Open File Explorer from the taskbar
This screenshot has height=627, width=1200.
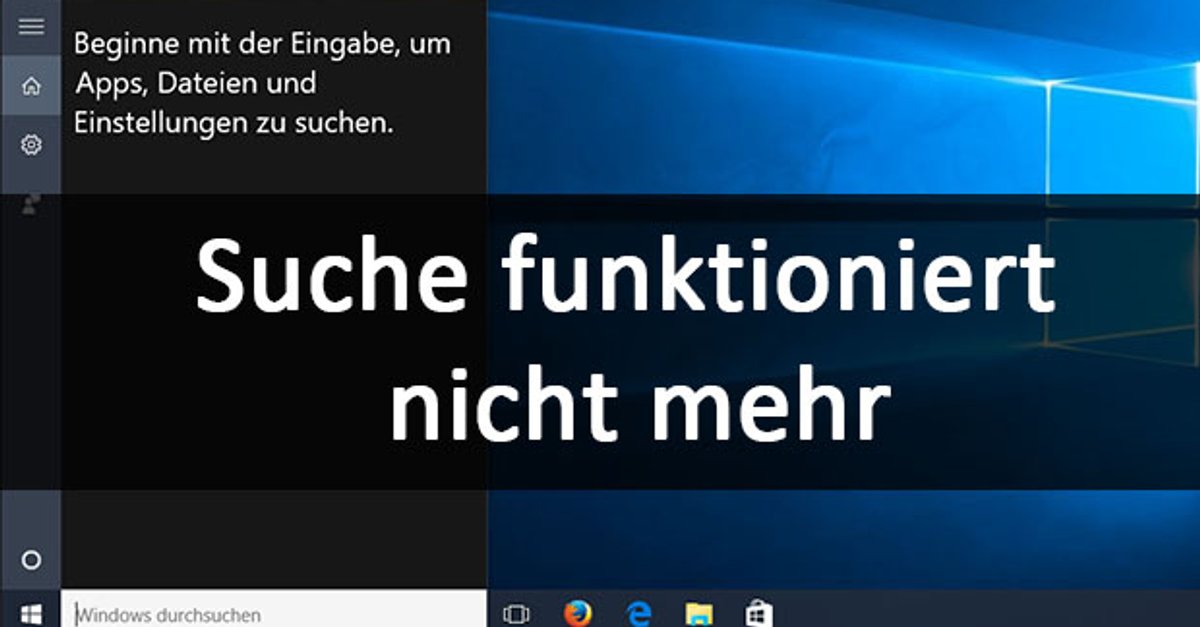point(699,613)
